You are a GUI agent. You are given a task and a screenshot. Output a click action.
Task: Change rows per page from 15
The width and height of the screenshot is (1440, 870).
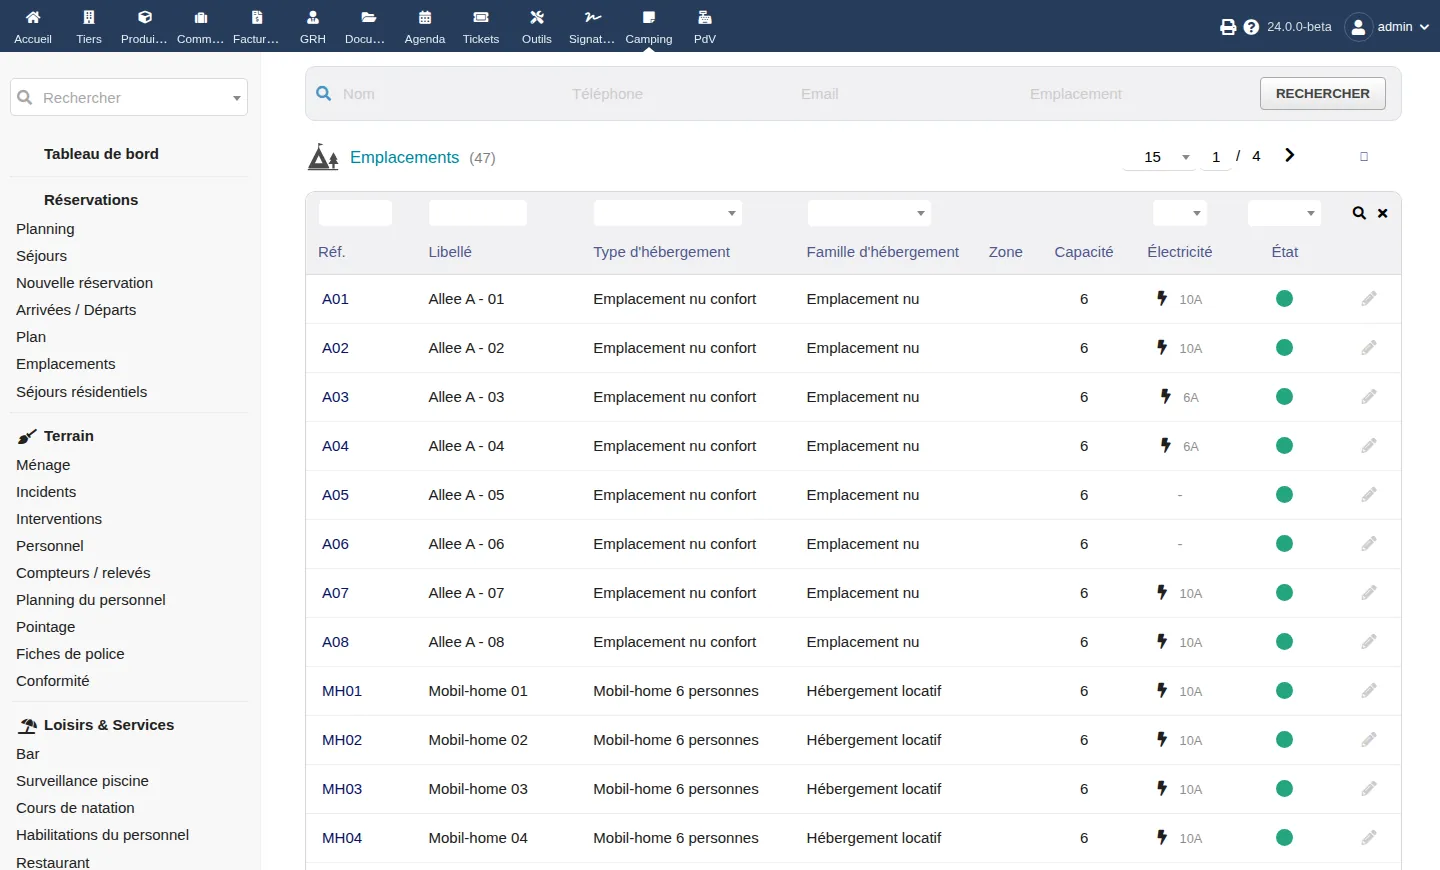pos(1159,157)
